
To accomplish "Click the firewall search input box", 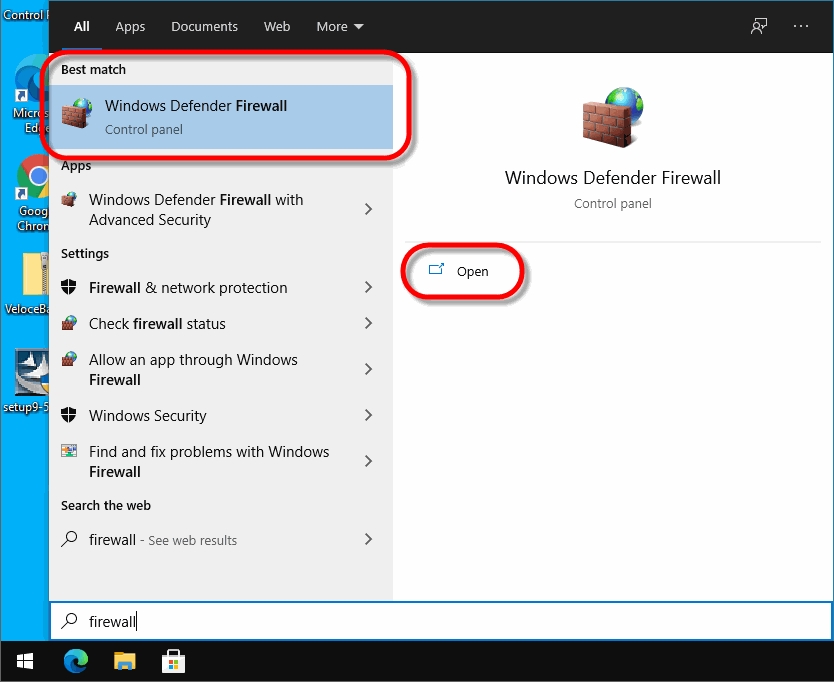I will (440, 622).
